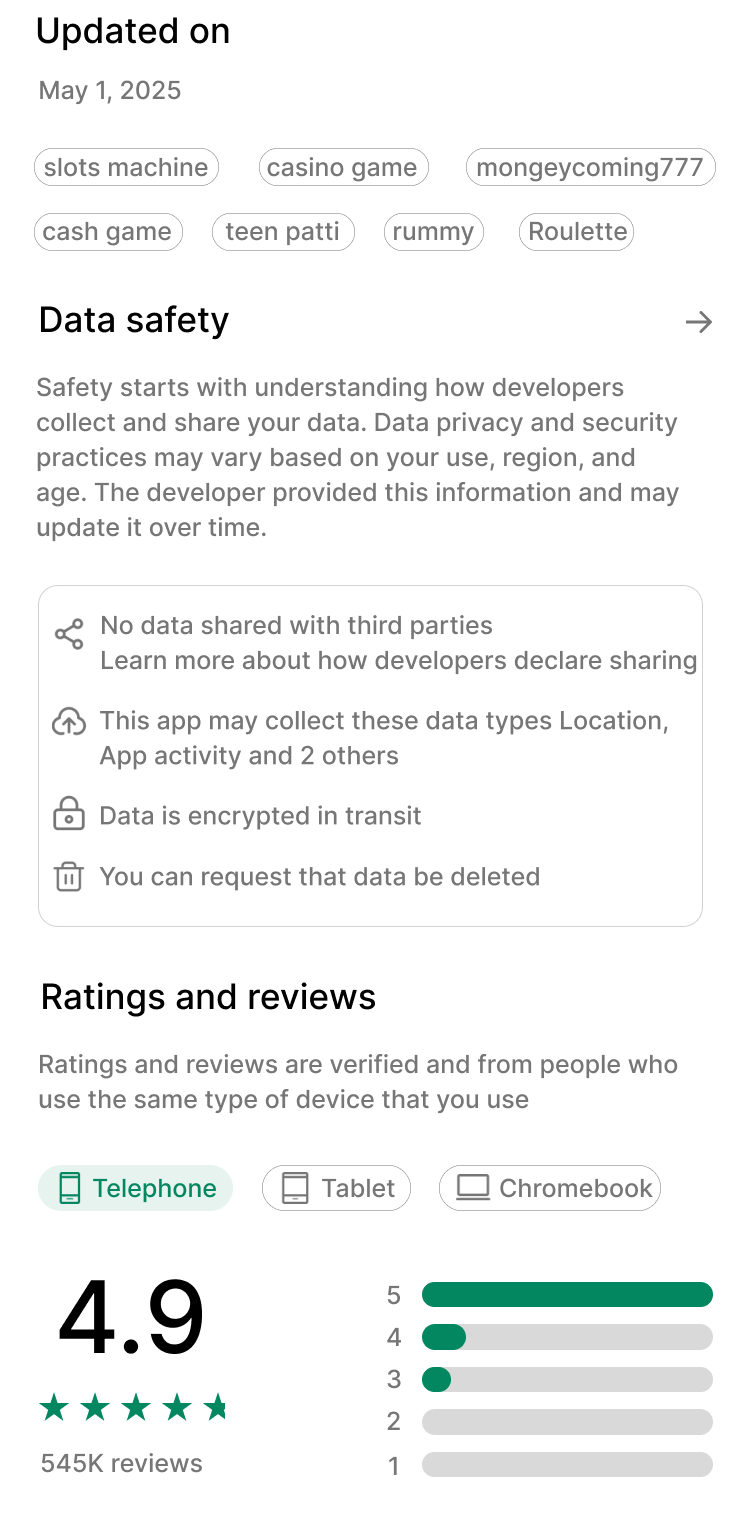Click the green star rating row
Viewport: 750px width, 1516px height.
tap(133, 1409)
